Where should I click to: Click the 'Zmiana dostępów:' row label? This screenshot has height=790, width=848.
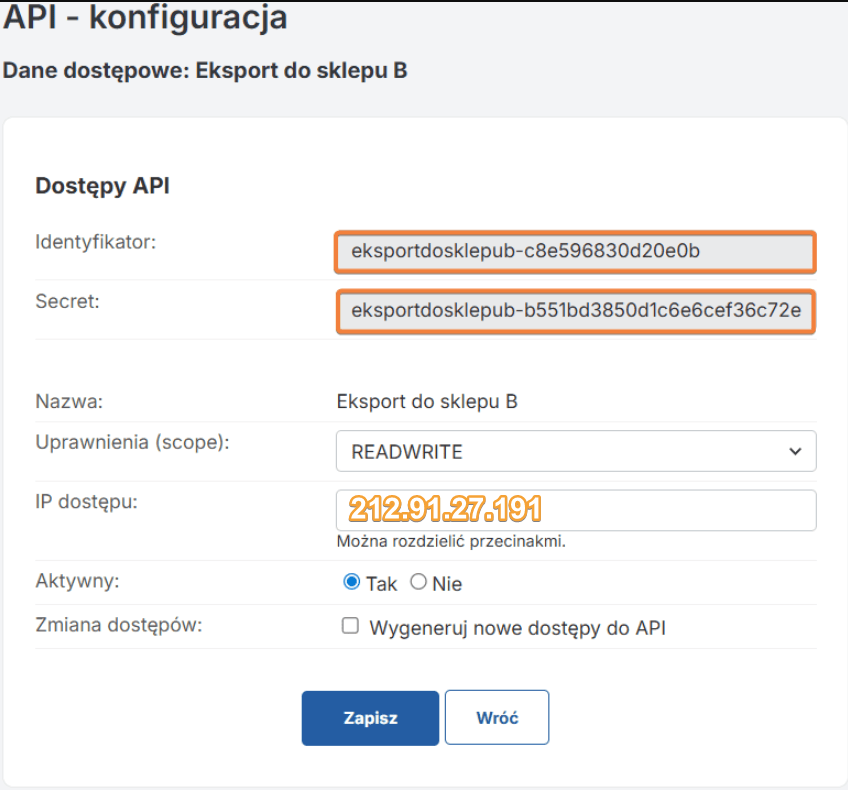[119, 626]
